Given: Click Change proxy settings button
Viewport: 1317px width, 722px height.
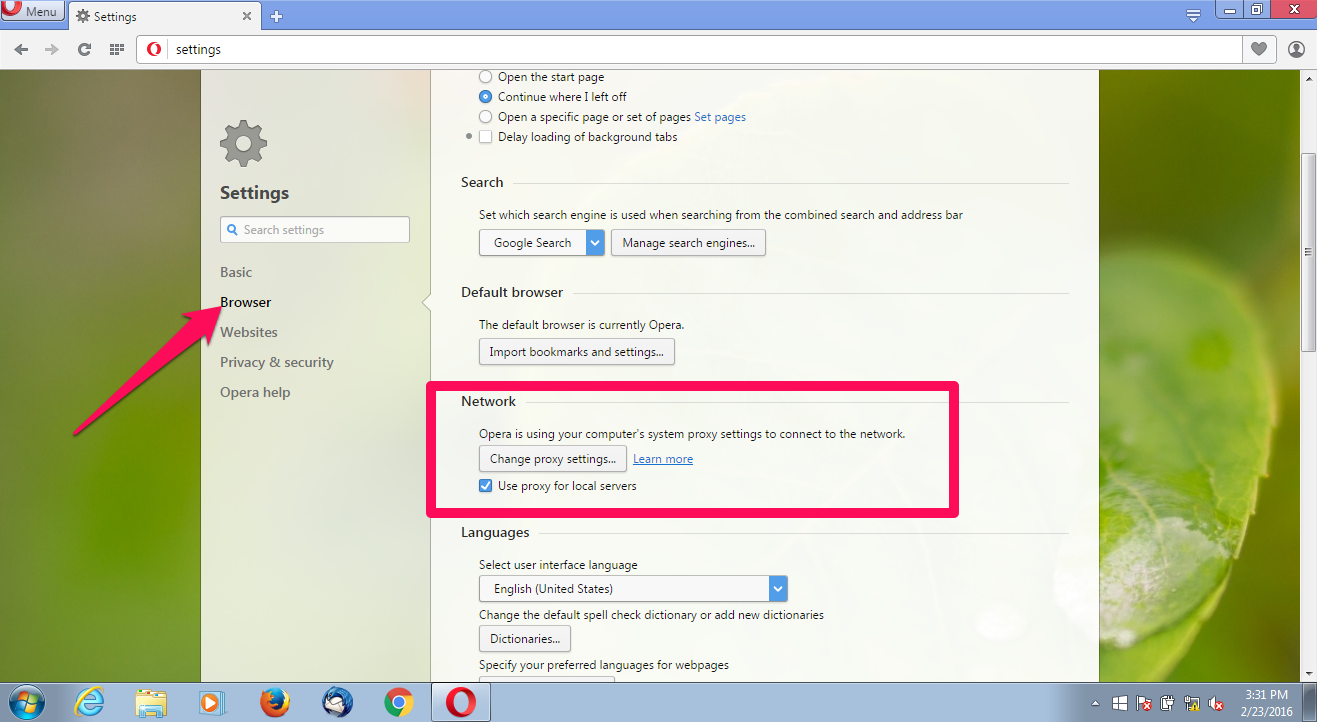Looking at the screenshot, I should point(553,459).
